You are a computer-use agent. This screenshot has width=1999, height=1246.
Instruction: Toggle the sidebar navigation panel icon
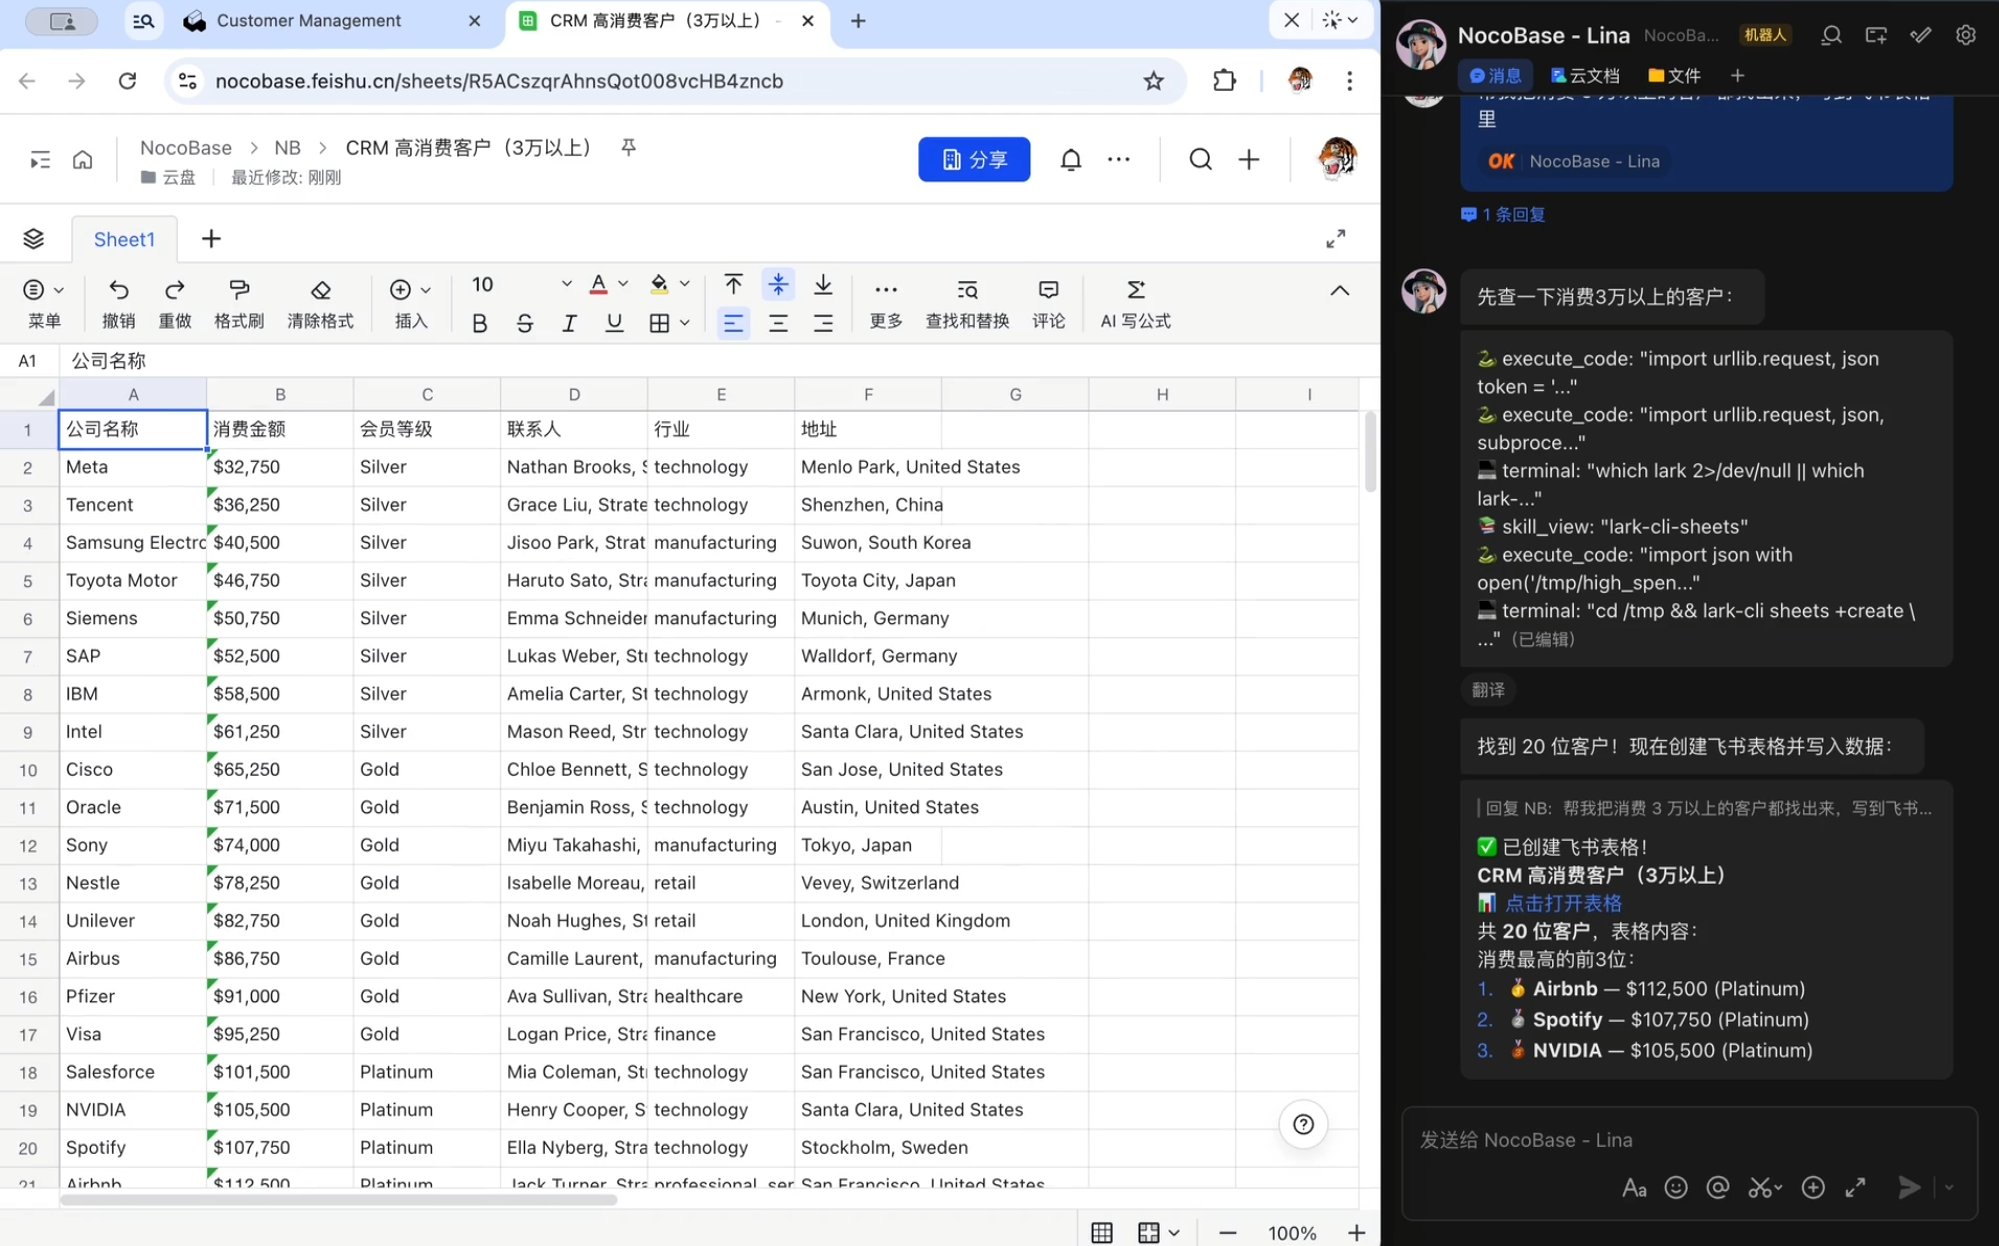[x=40, y=159]
